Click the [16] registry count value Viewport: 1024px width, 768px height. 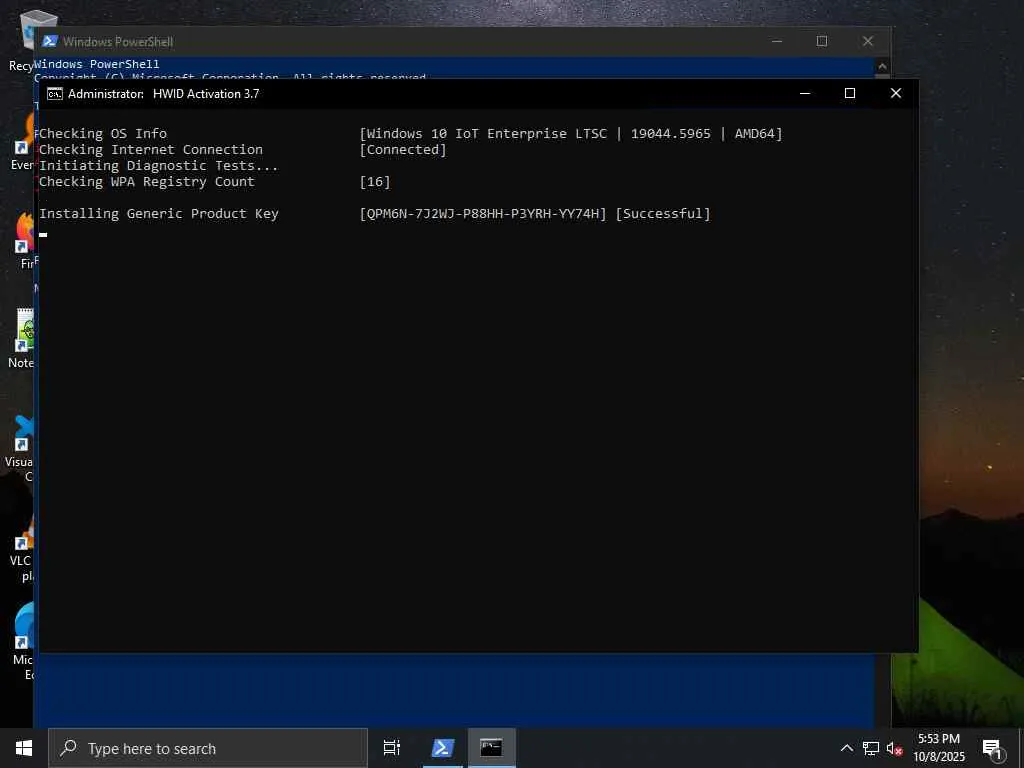(375, 182)
